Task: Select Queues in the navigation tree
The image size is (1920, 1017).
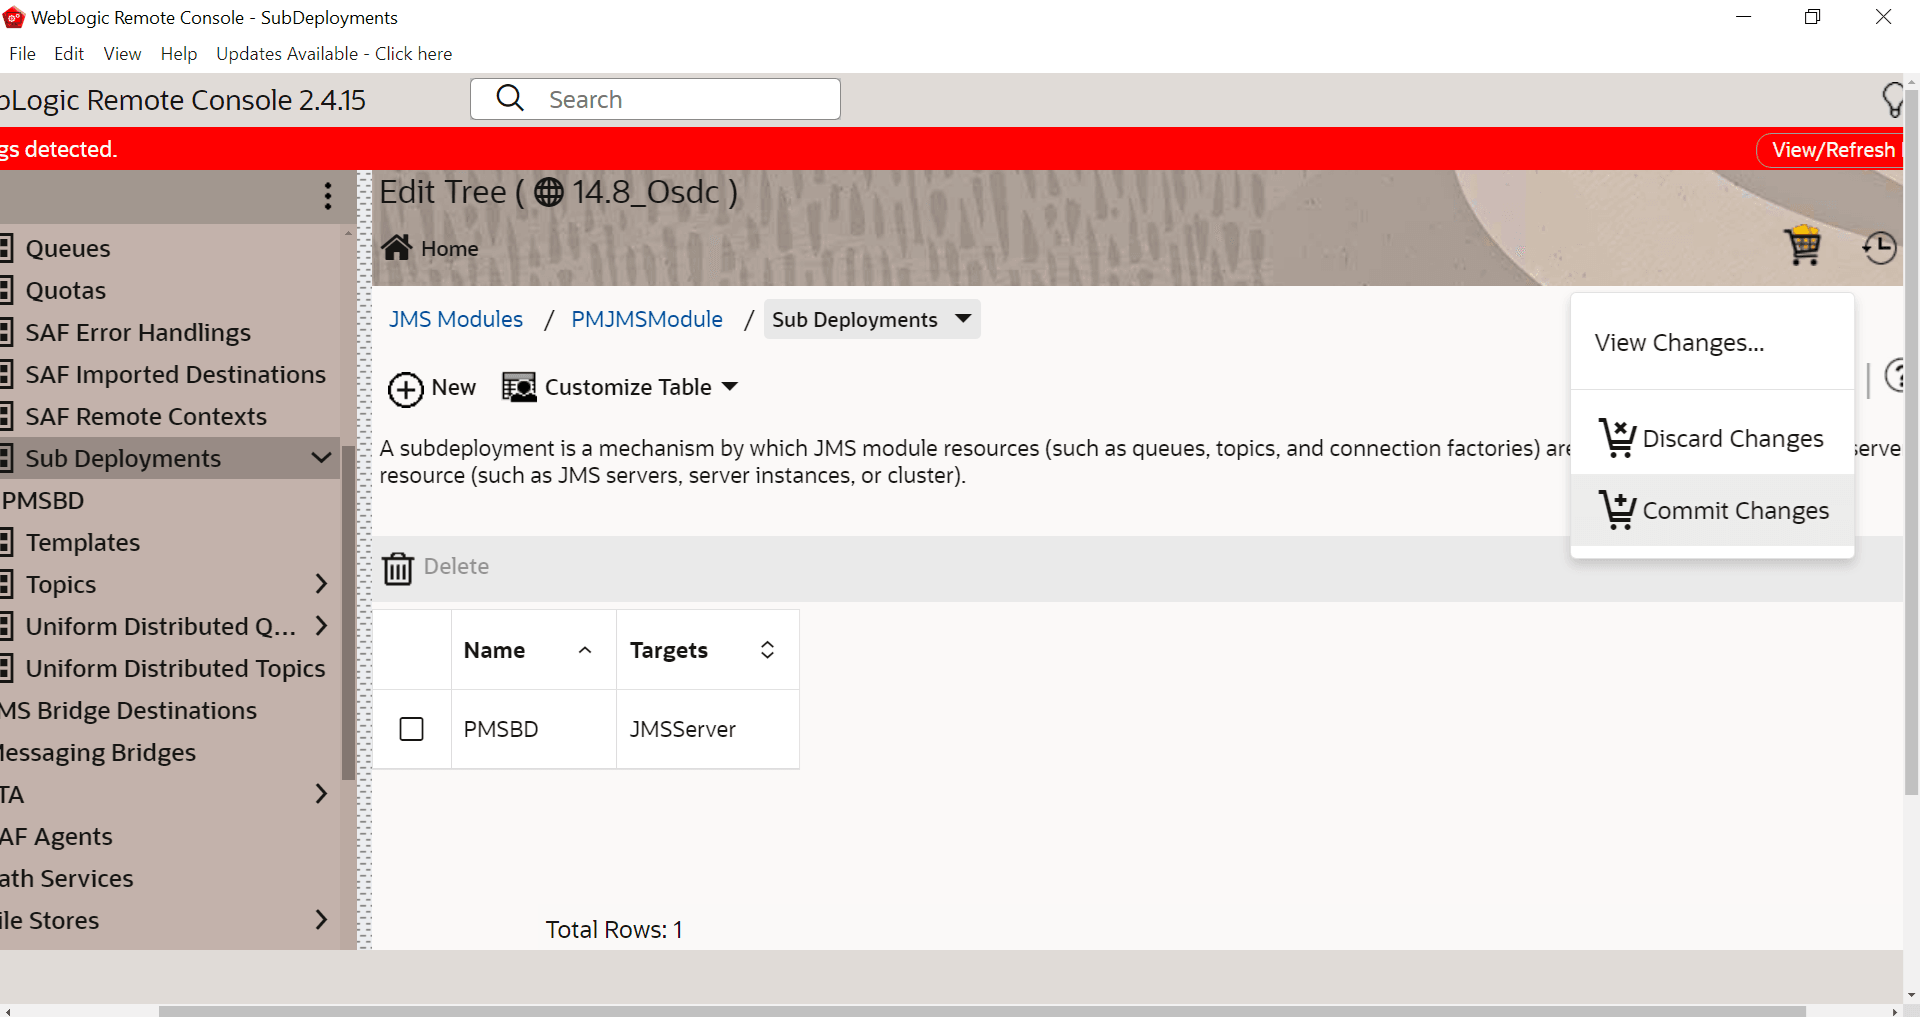Action: tap(68, 248)
